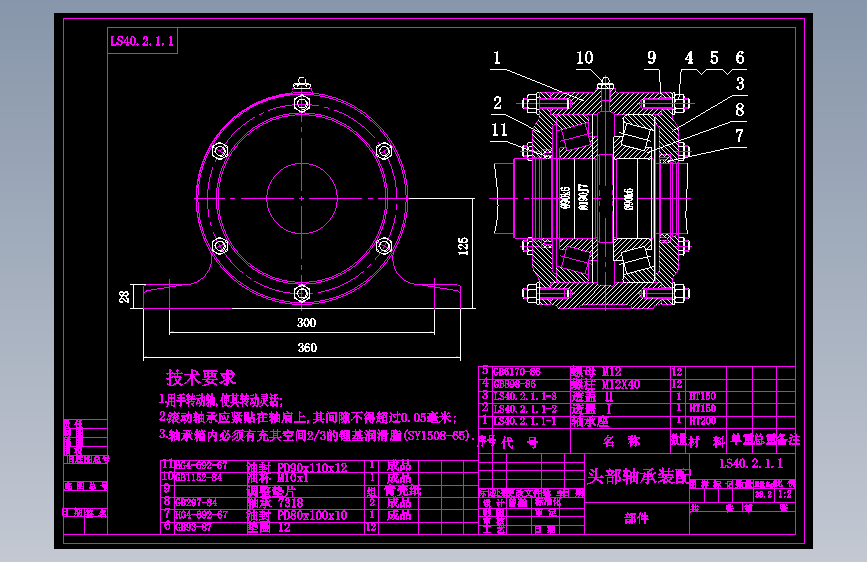Click the "LS40.2.1.1-1" code cell
867x562 pixels.
pyautogui.click(x=525, y=421)
